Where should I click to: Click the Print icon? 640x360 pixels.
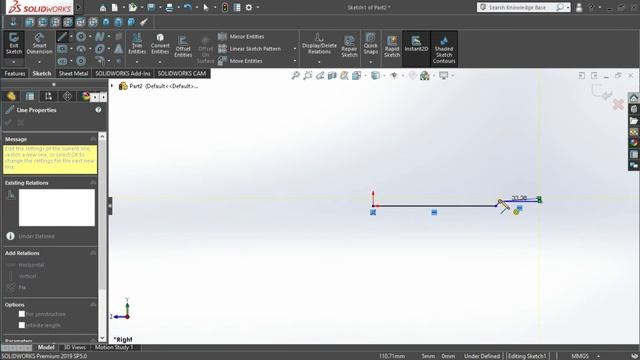pos(169,7)
